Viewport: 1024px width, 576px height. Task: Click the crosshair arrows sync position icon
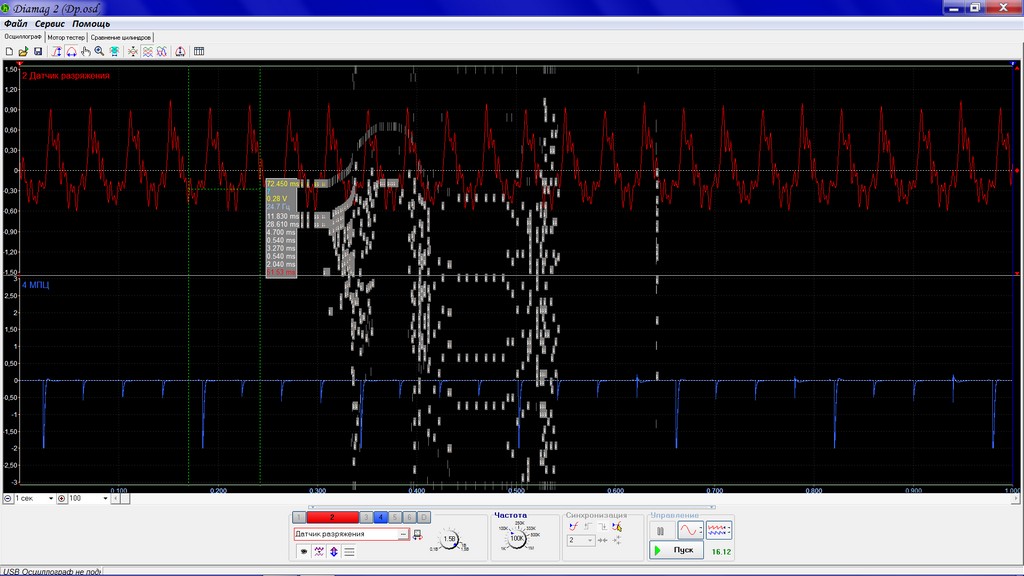coord(617,541)
